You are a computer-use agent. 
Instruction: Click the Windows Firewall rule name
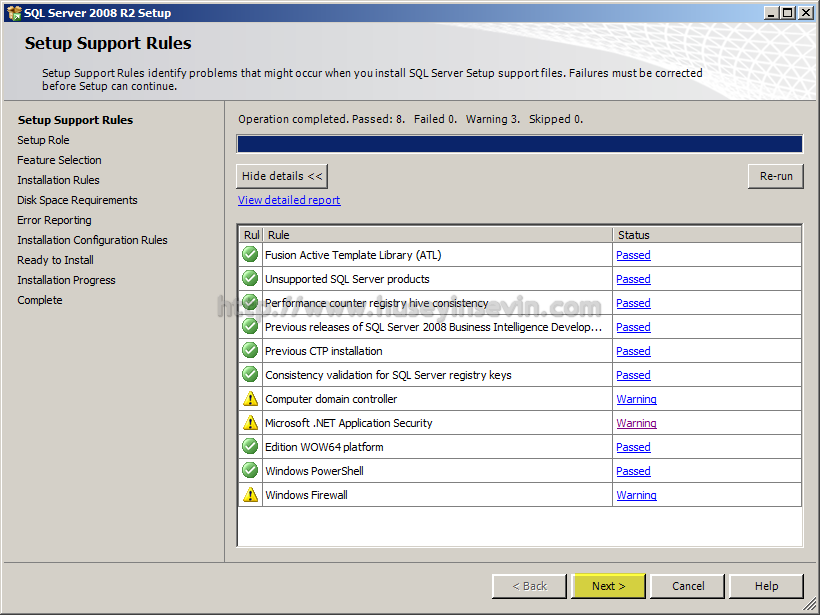[306, 495]
